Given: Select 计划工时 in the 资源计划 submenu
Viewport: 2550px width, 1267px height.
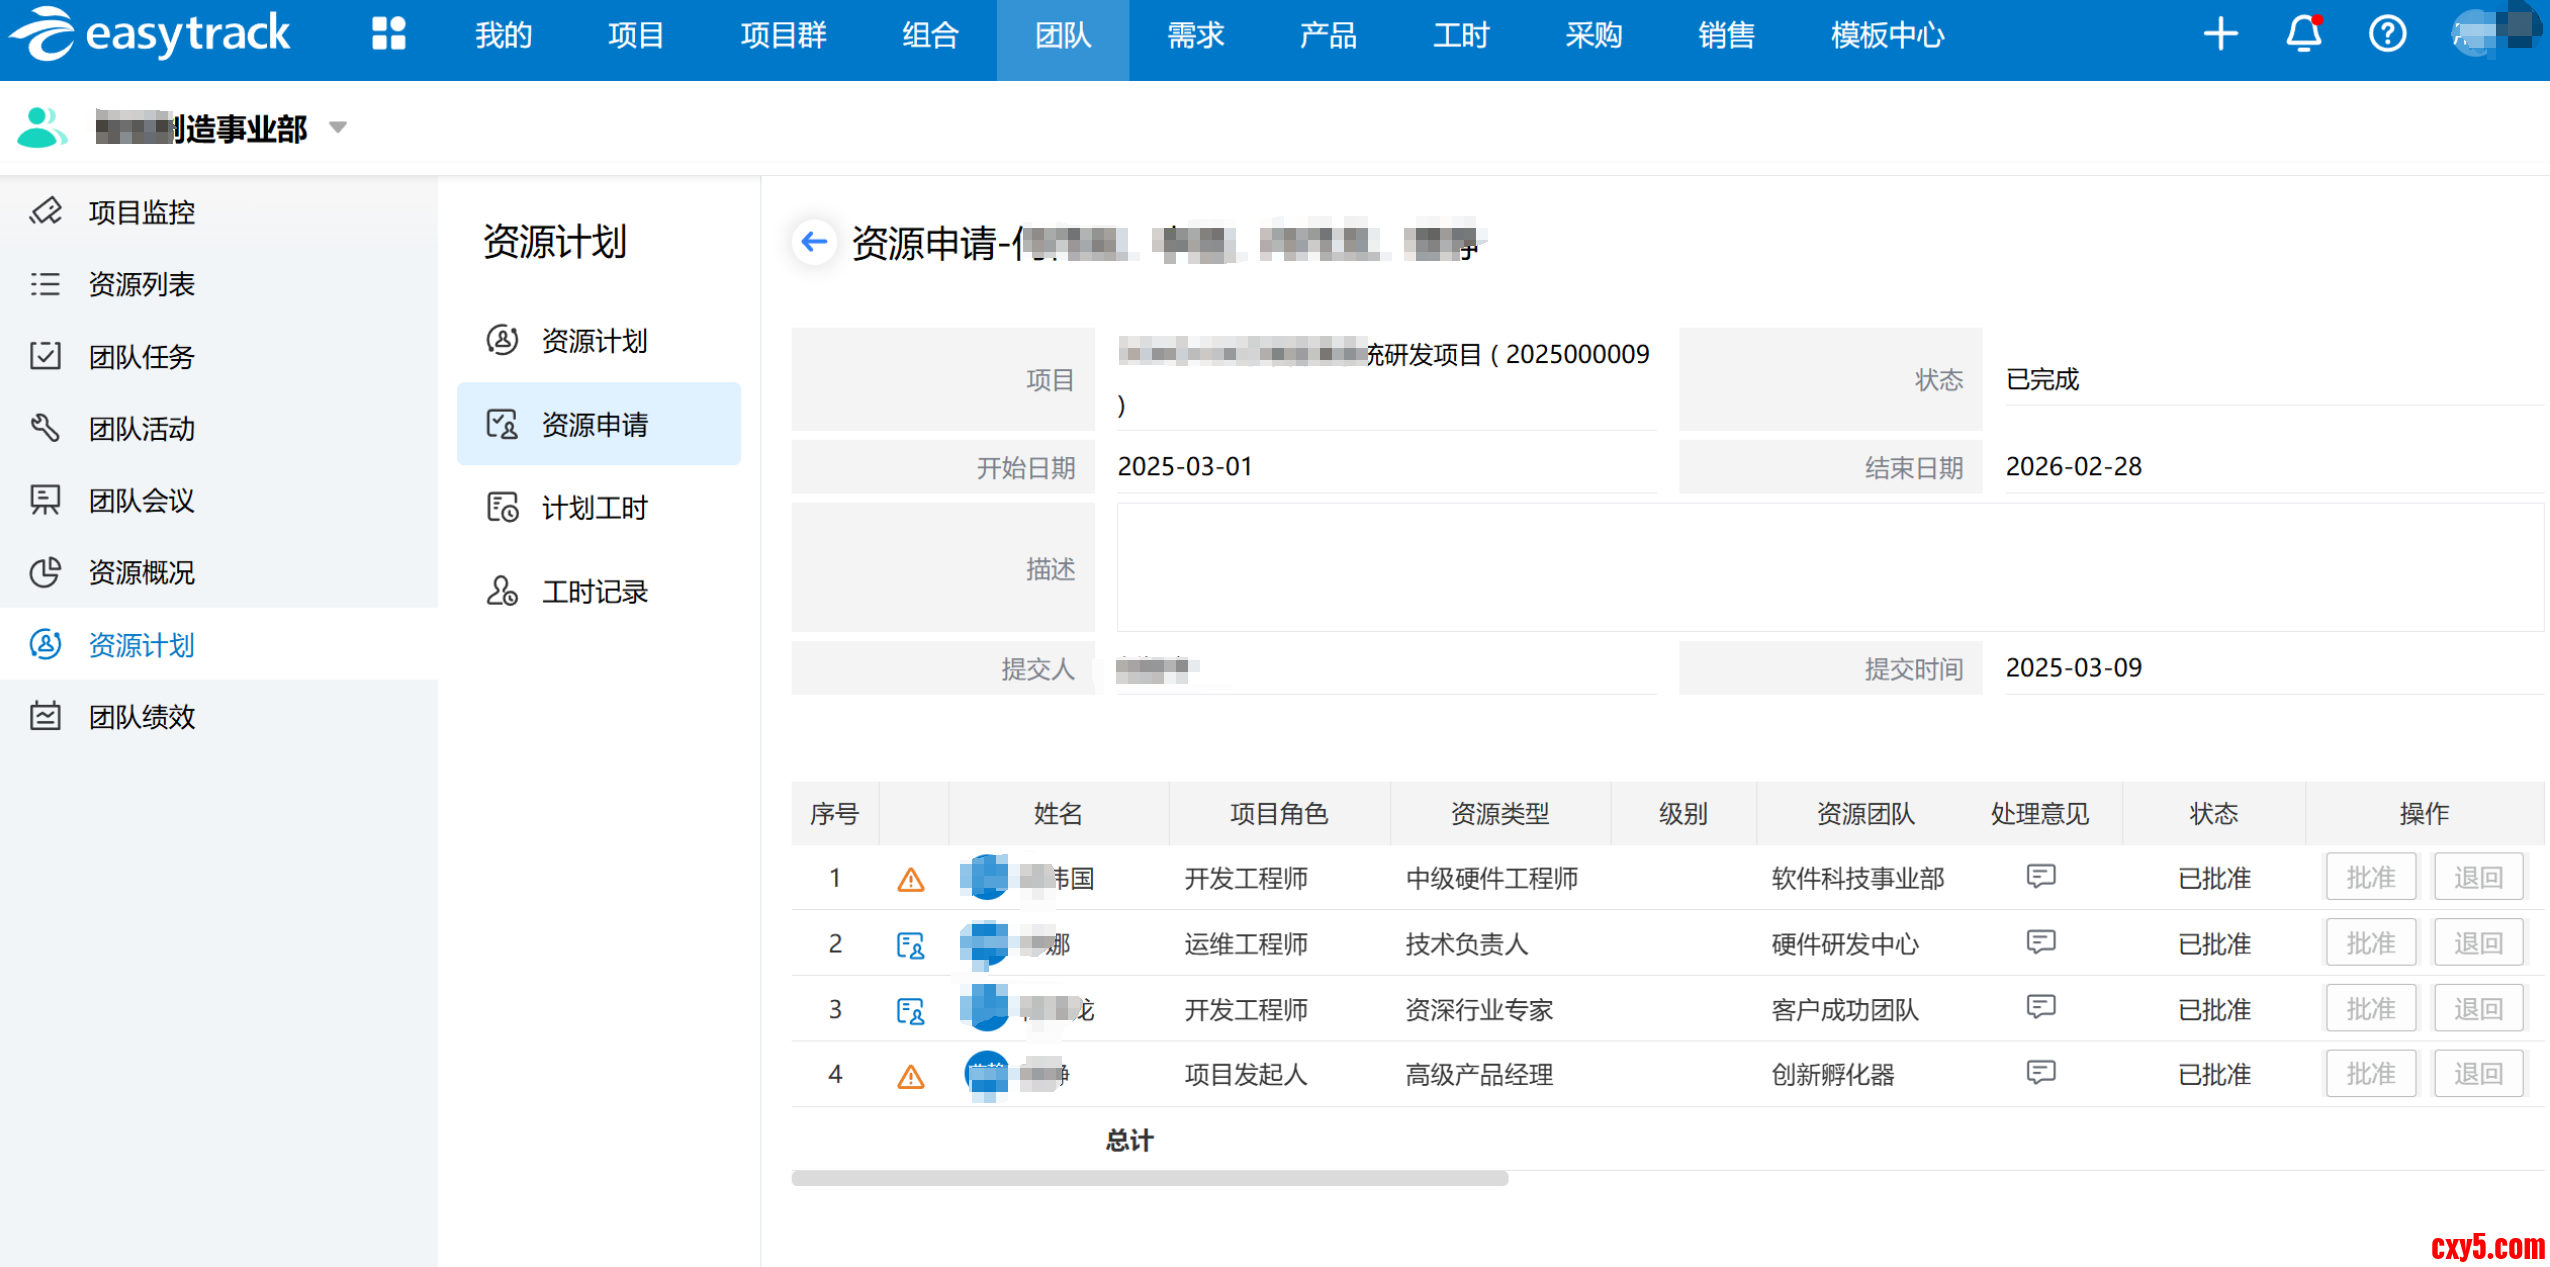Looking at the screenshot, I should tap(594, 508).
